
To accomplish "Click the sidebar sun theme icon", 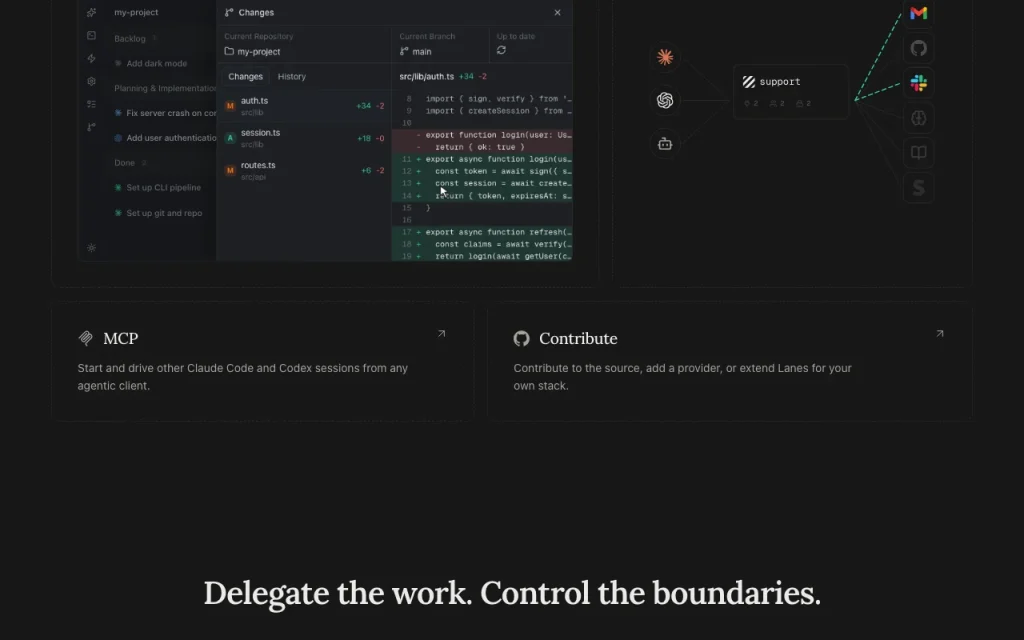I will (91, 248).
